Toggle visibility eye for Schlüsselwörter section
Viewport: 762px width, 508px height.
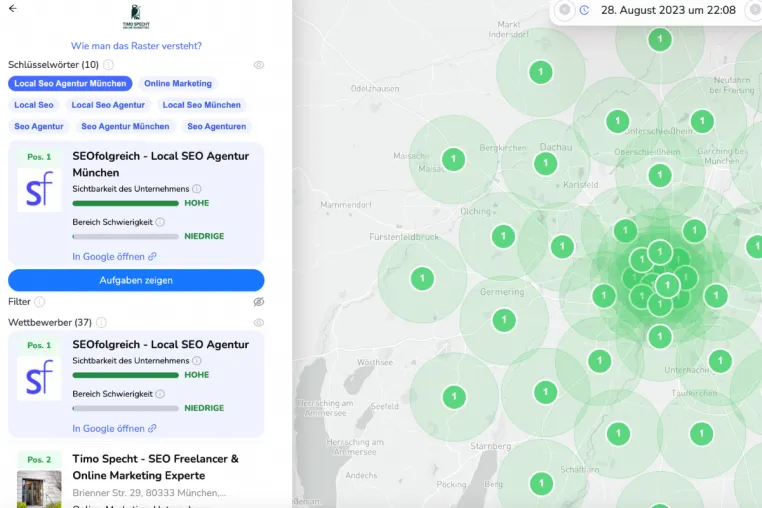tap(259, 65)
